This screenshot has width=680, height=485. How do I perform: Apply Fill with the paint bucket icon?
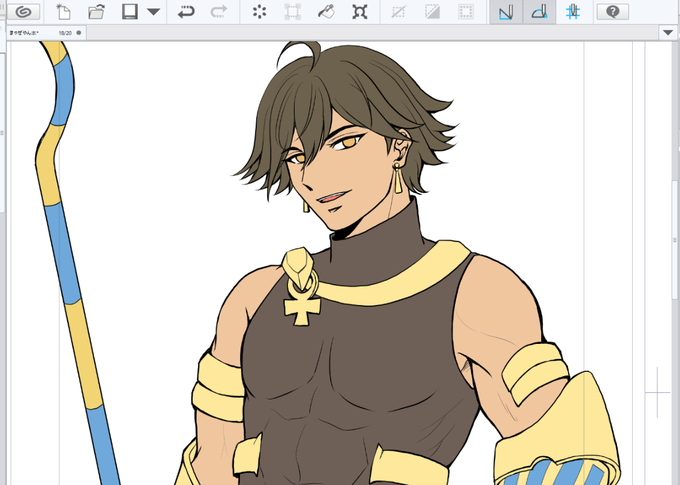tap(326, 12)
